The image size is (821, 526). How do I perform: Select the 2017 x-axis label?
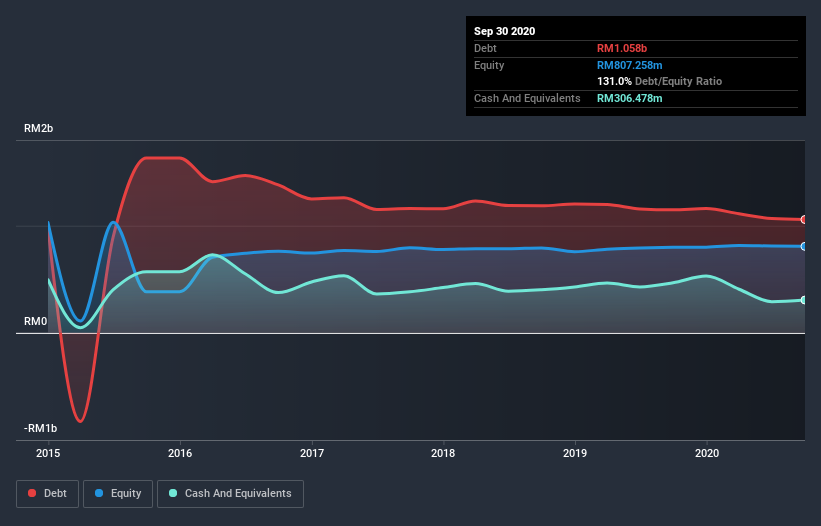pos(312,453)
